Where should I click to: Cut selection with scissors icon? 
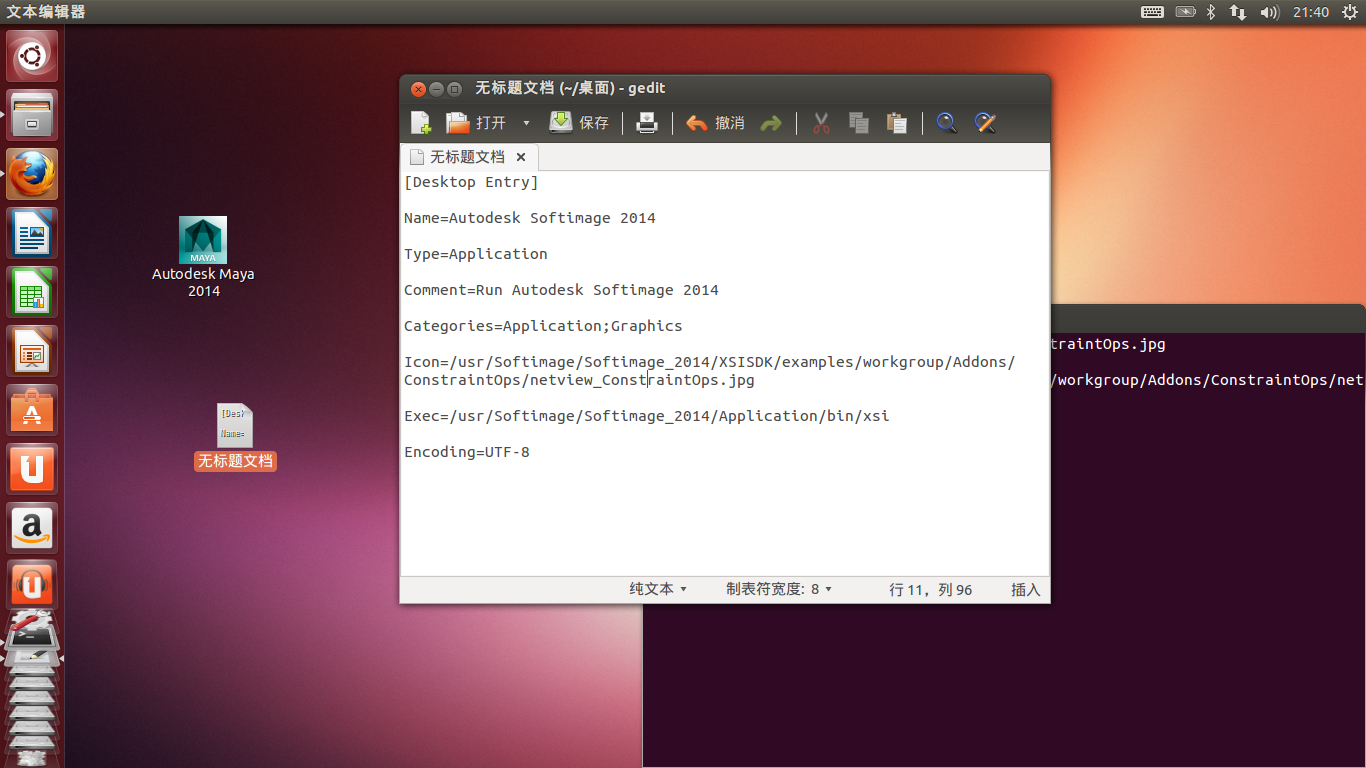pyautogui.click(x=821, y=123)
